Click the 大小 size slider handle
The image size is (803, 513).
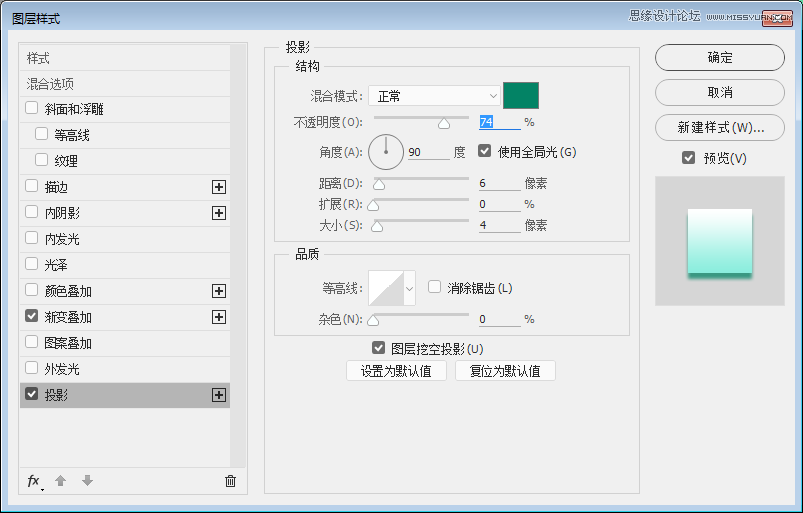click(377, 226)
